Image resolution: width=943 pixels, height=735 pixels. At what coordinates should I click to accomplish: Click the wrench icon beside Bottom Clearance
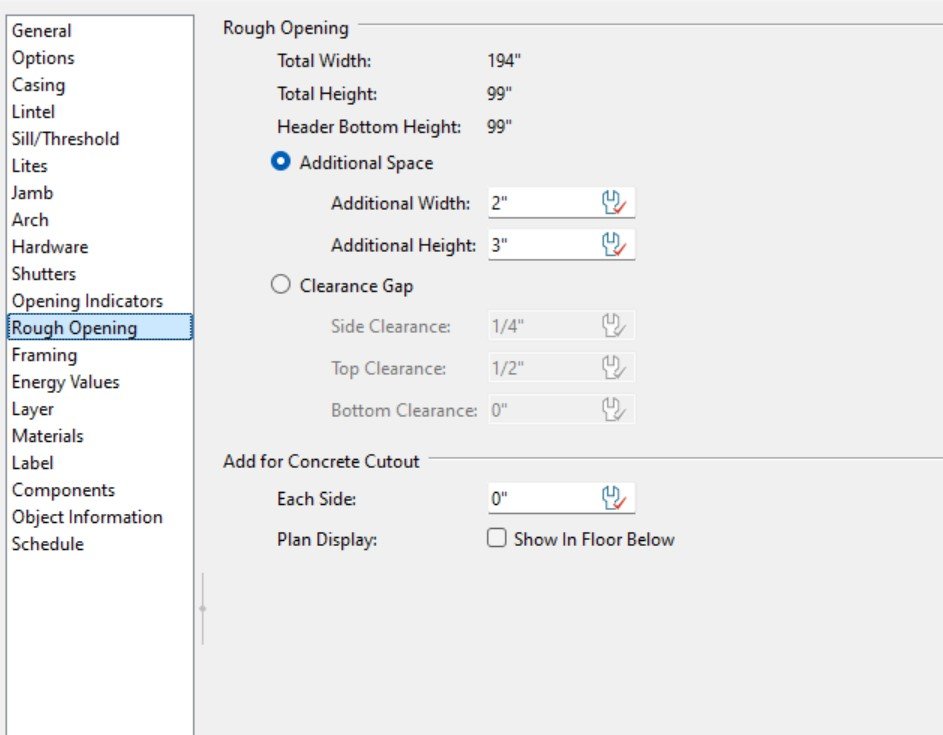point(613,410)
